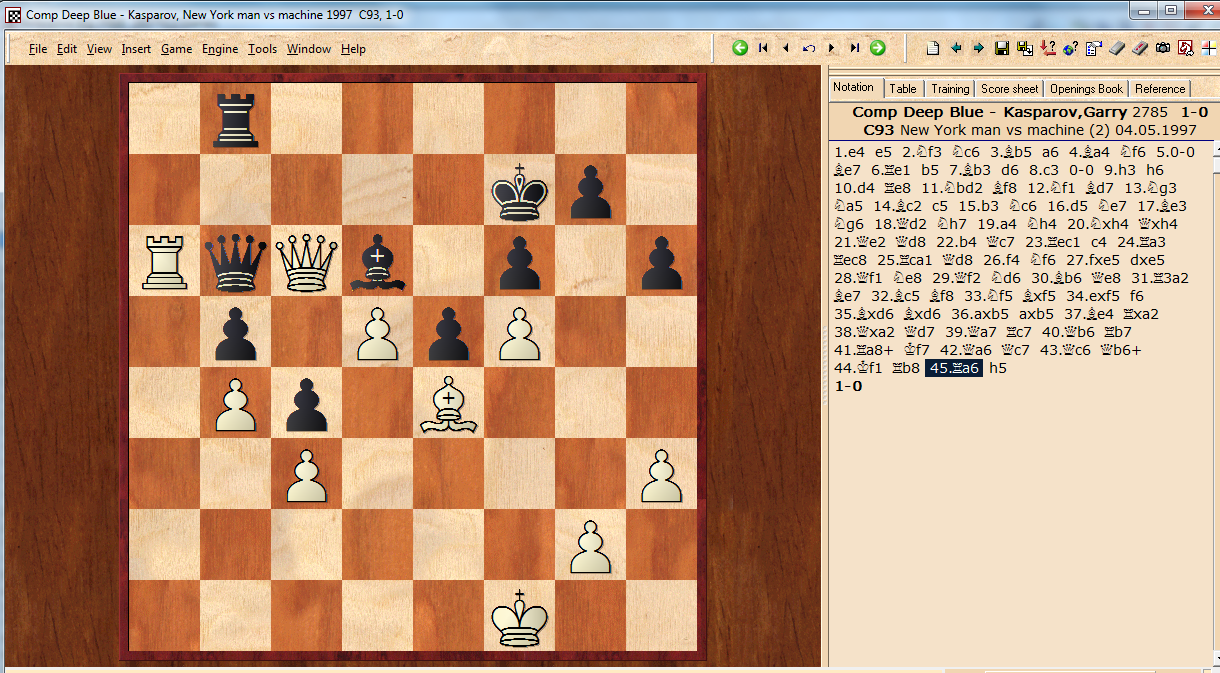This screenshot has width=1220, height=673.
Task: Step back one move with black left triangle
Action: (x=786, y=48)
